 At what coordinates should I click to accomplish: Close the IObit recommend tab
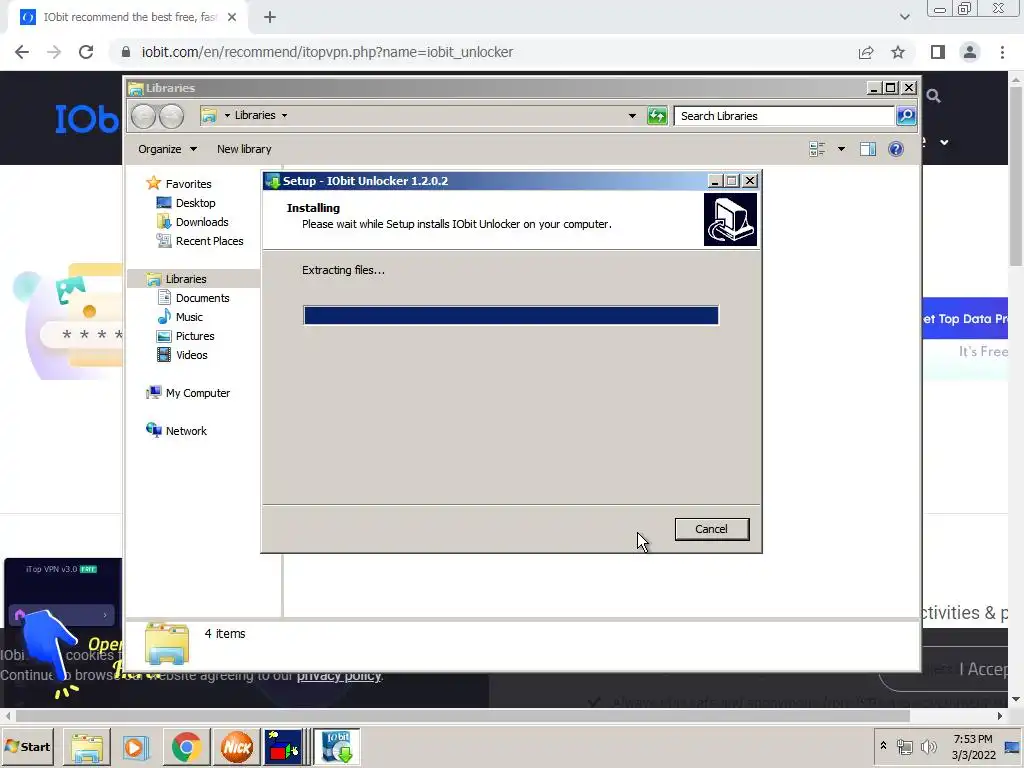pos(232,17)
